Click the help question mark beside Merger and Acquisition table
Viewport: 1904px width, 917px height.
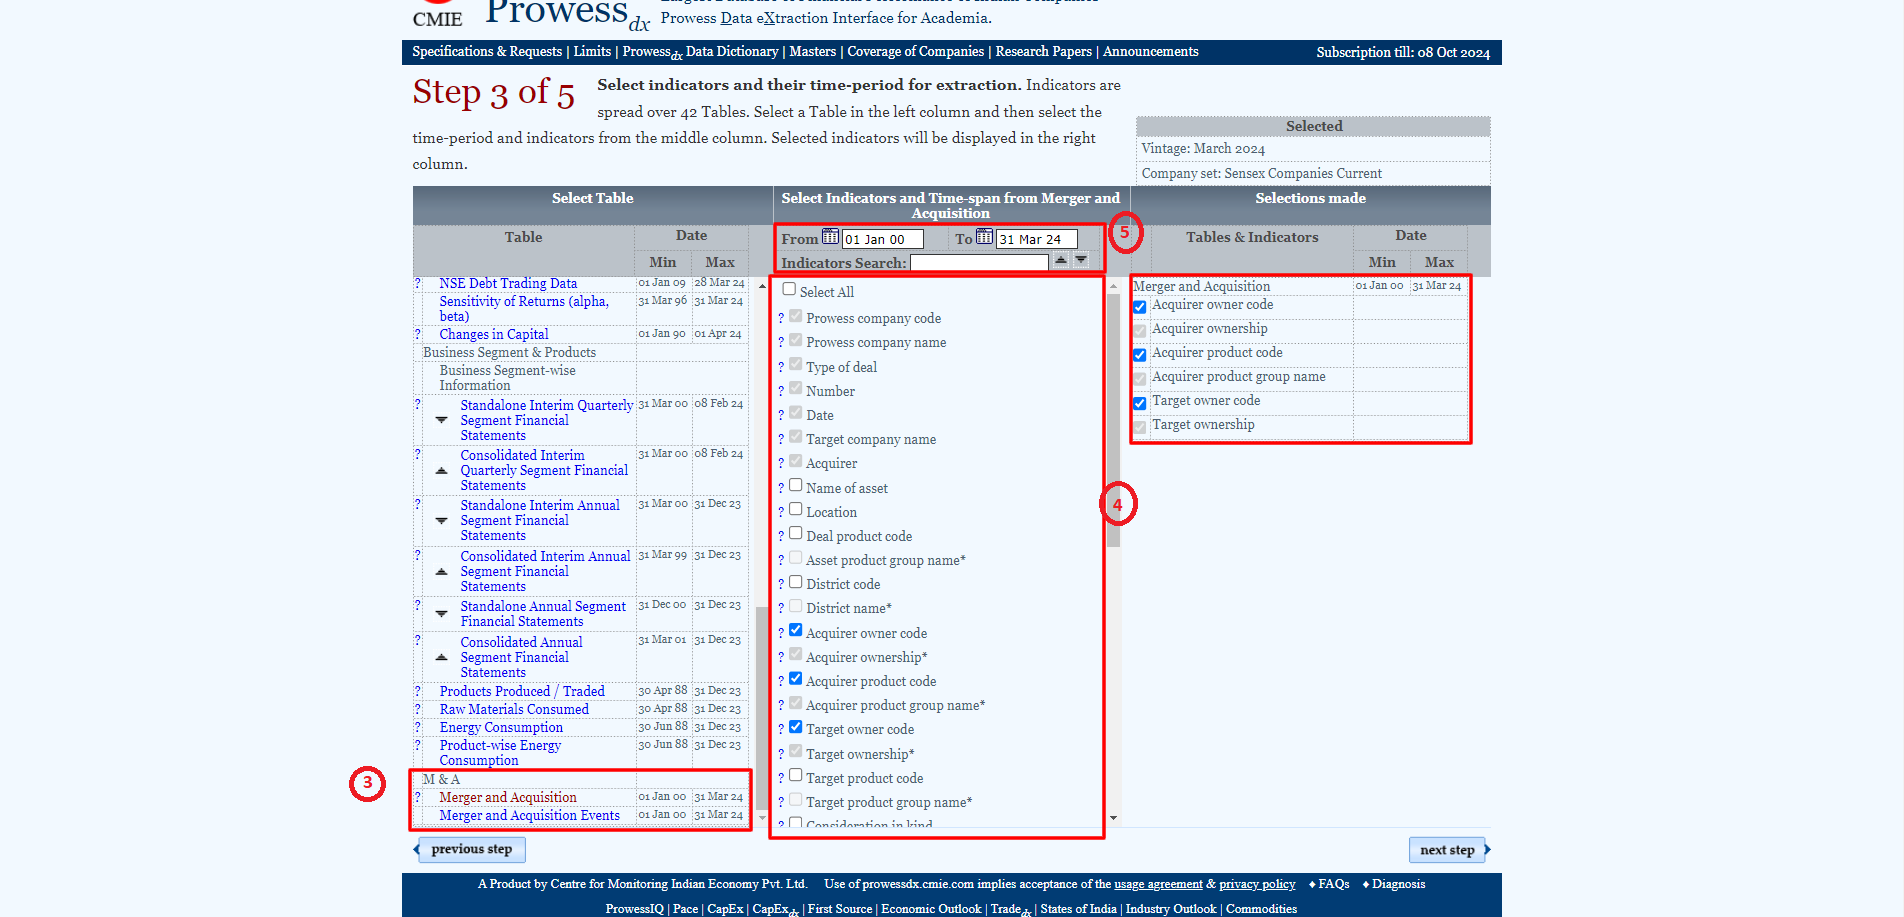418,798
